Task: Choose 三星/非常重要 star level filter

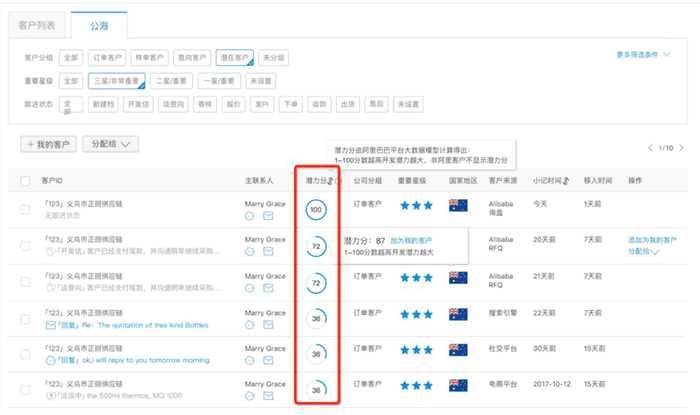Action: pyautogui.click(x=117, y=81)
